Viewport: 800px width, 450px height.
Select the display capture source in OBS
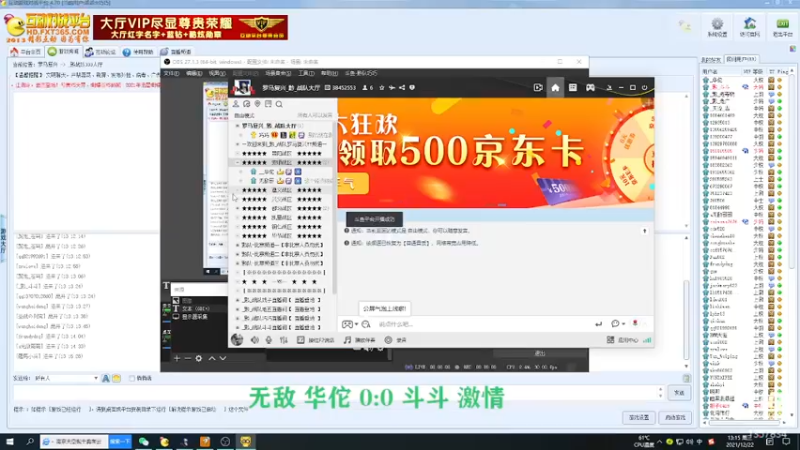click(x=195, y=317)
